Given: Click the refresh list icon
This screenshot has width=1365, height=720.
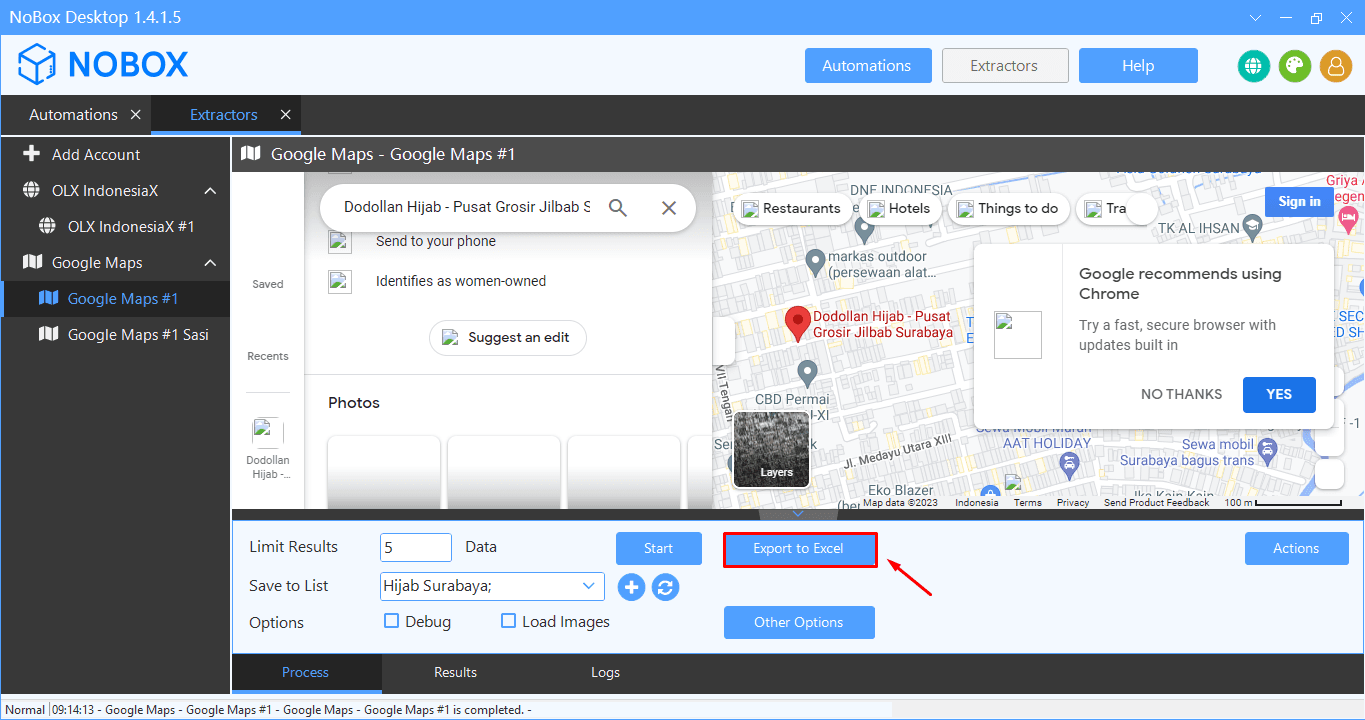Looking at the screenshot, I should coord(665,587).
